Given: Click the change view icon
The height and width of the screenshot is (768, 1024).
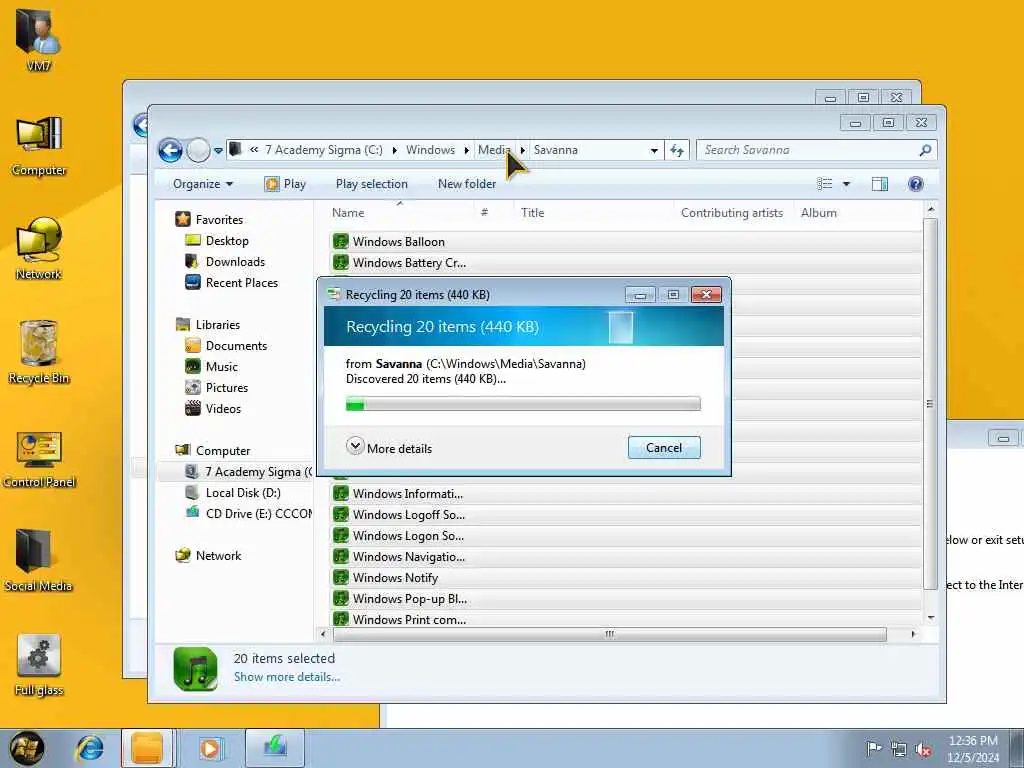Looking at the screenshot, I should pyautogui.click(x=825, y=184).
